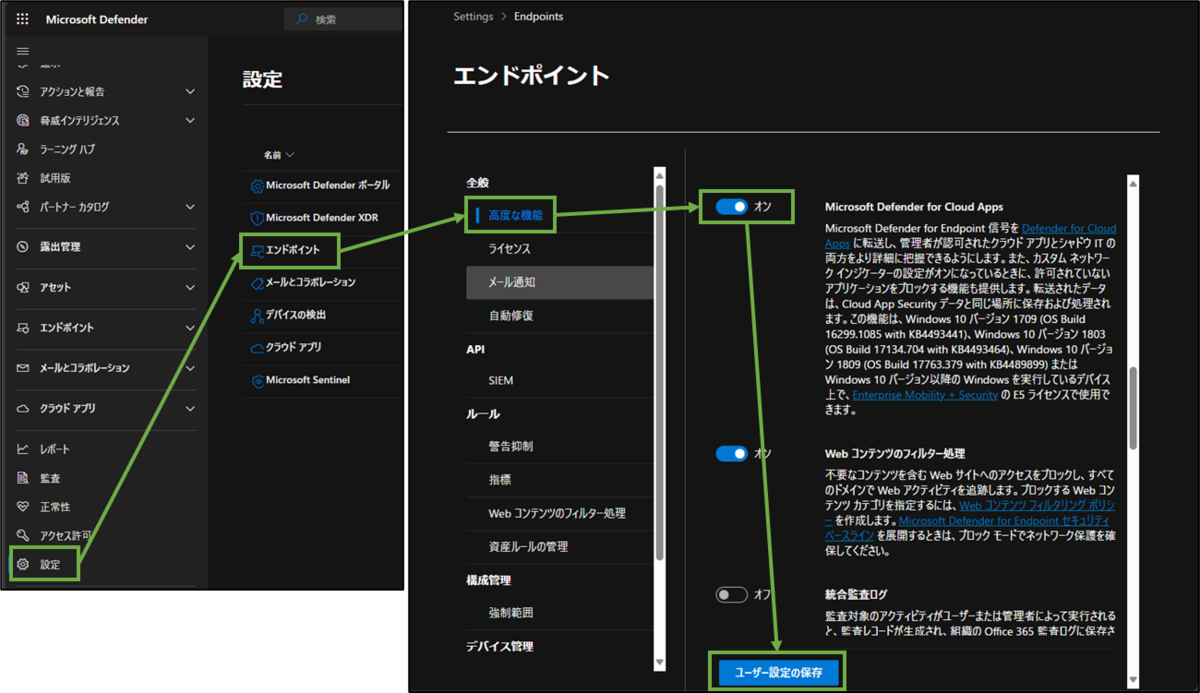Click the 露出管理 sidebar icon

point(23,247)
